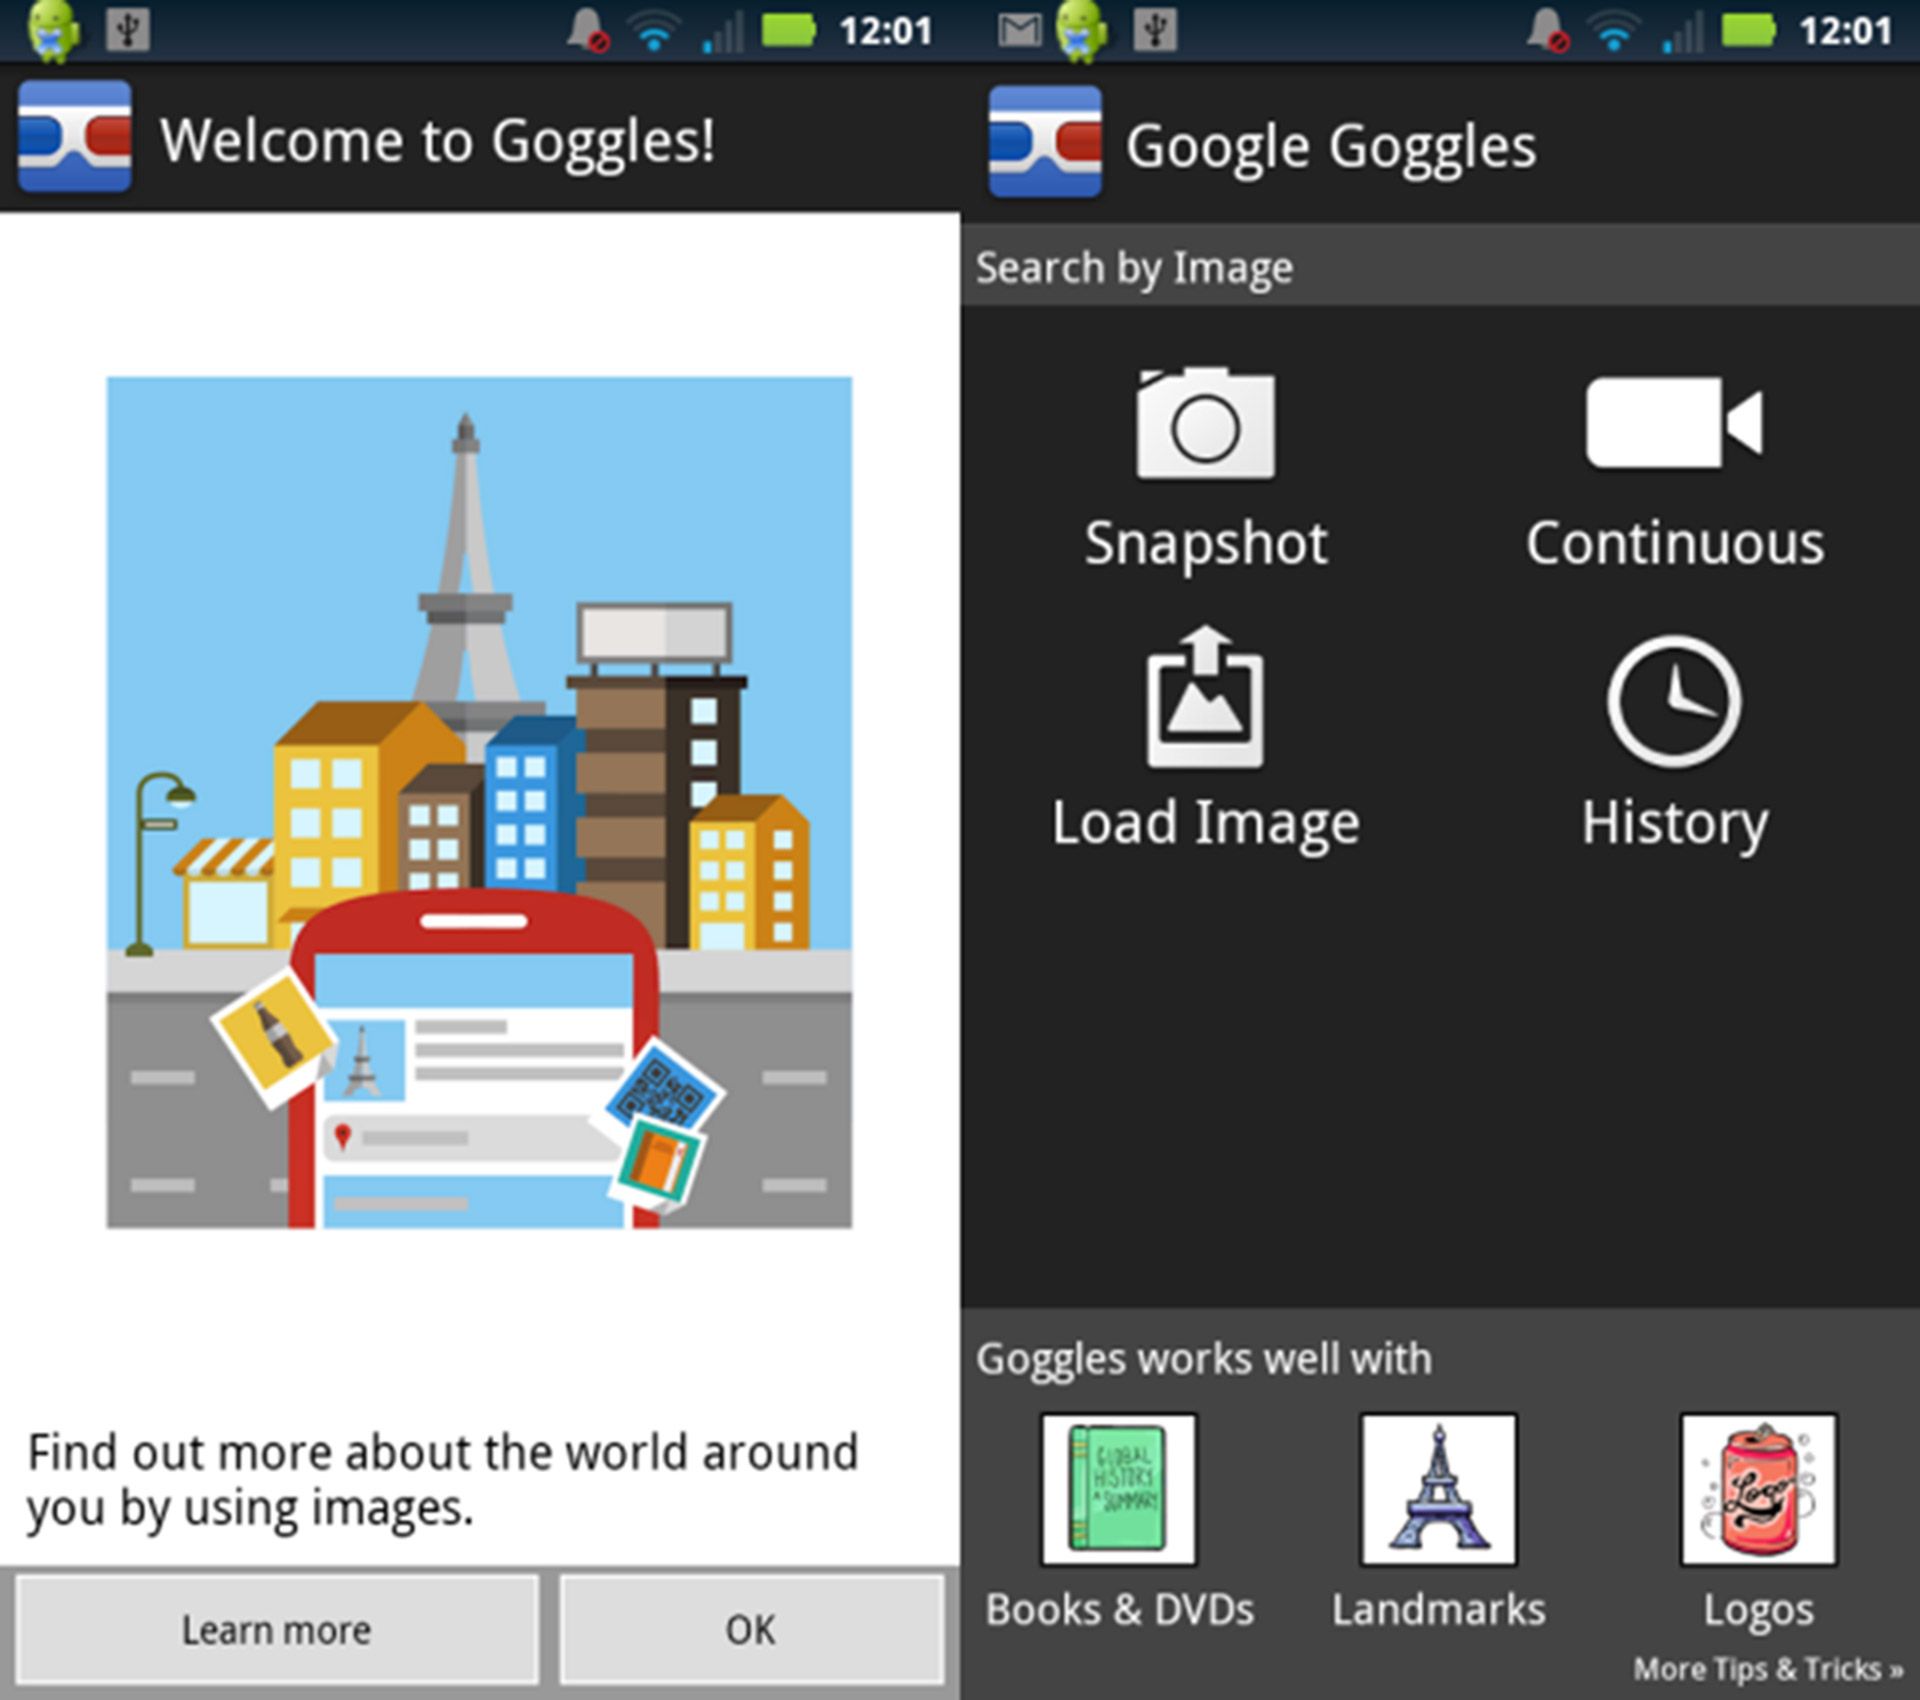Tap the Books & DVDs green book thumbnail
This screenshot has width=1920, height=1700.
1118,1488
